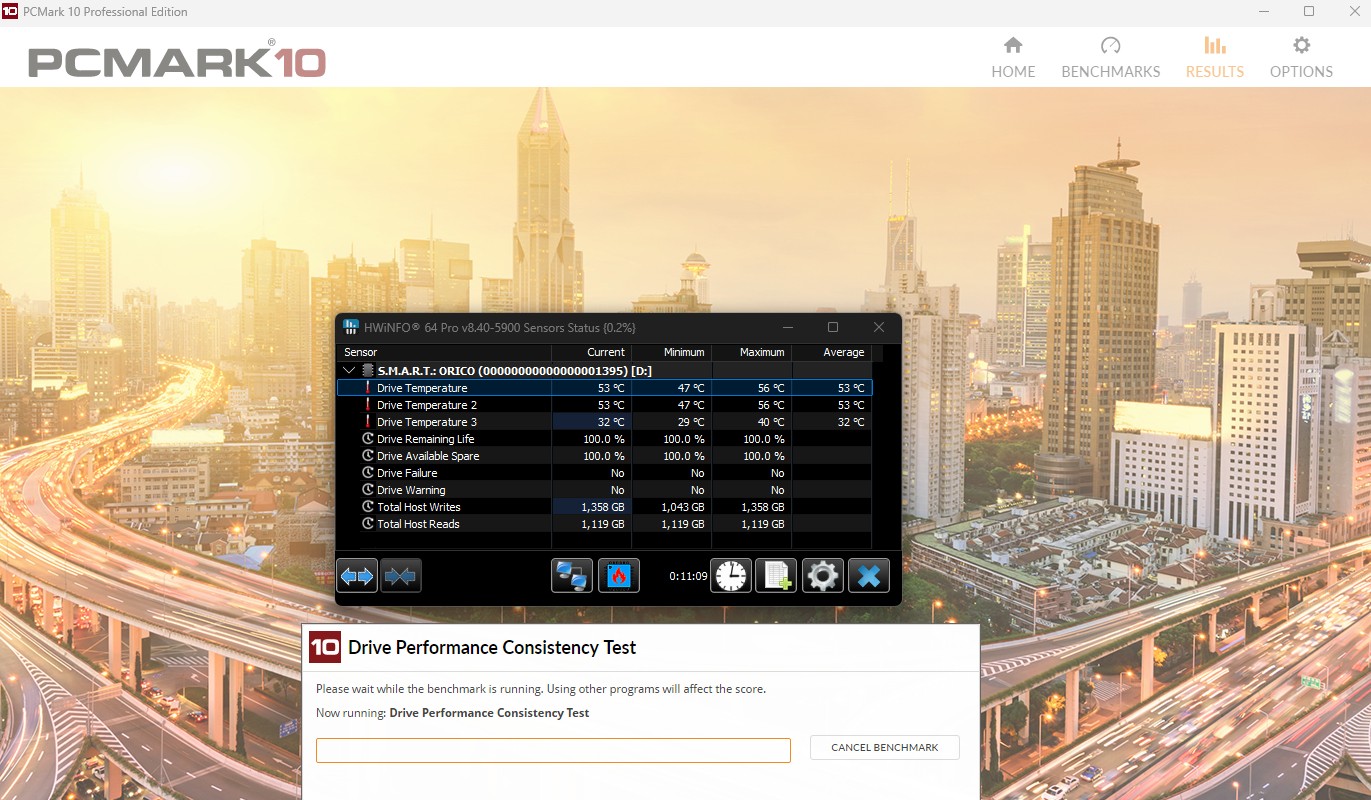
Task: Click the shrink columns arrows icon in HWiNFO
Action: (401, 576)
